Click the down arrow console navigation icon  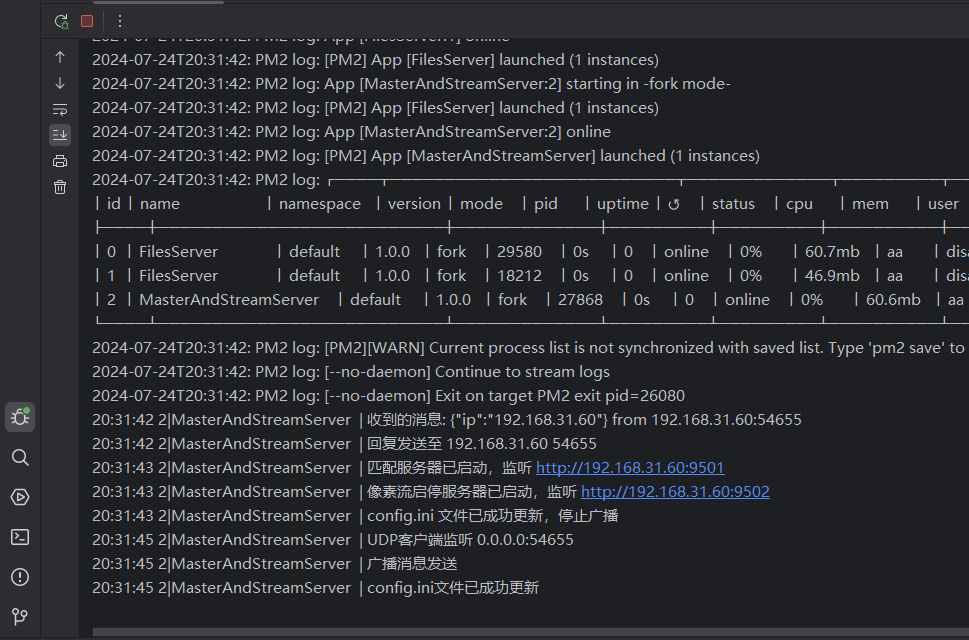point(60,83)
